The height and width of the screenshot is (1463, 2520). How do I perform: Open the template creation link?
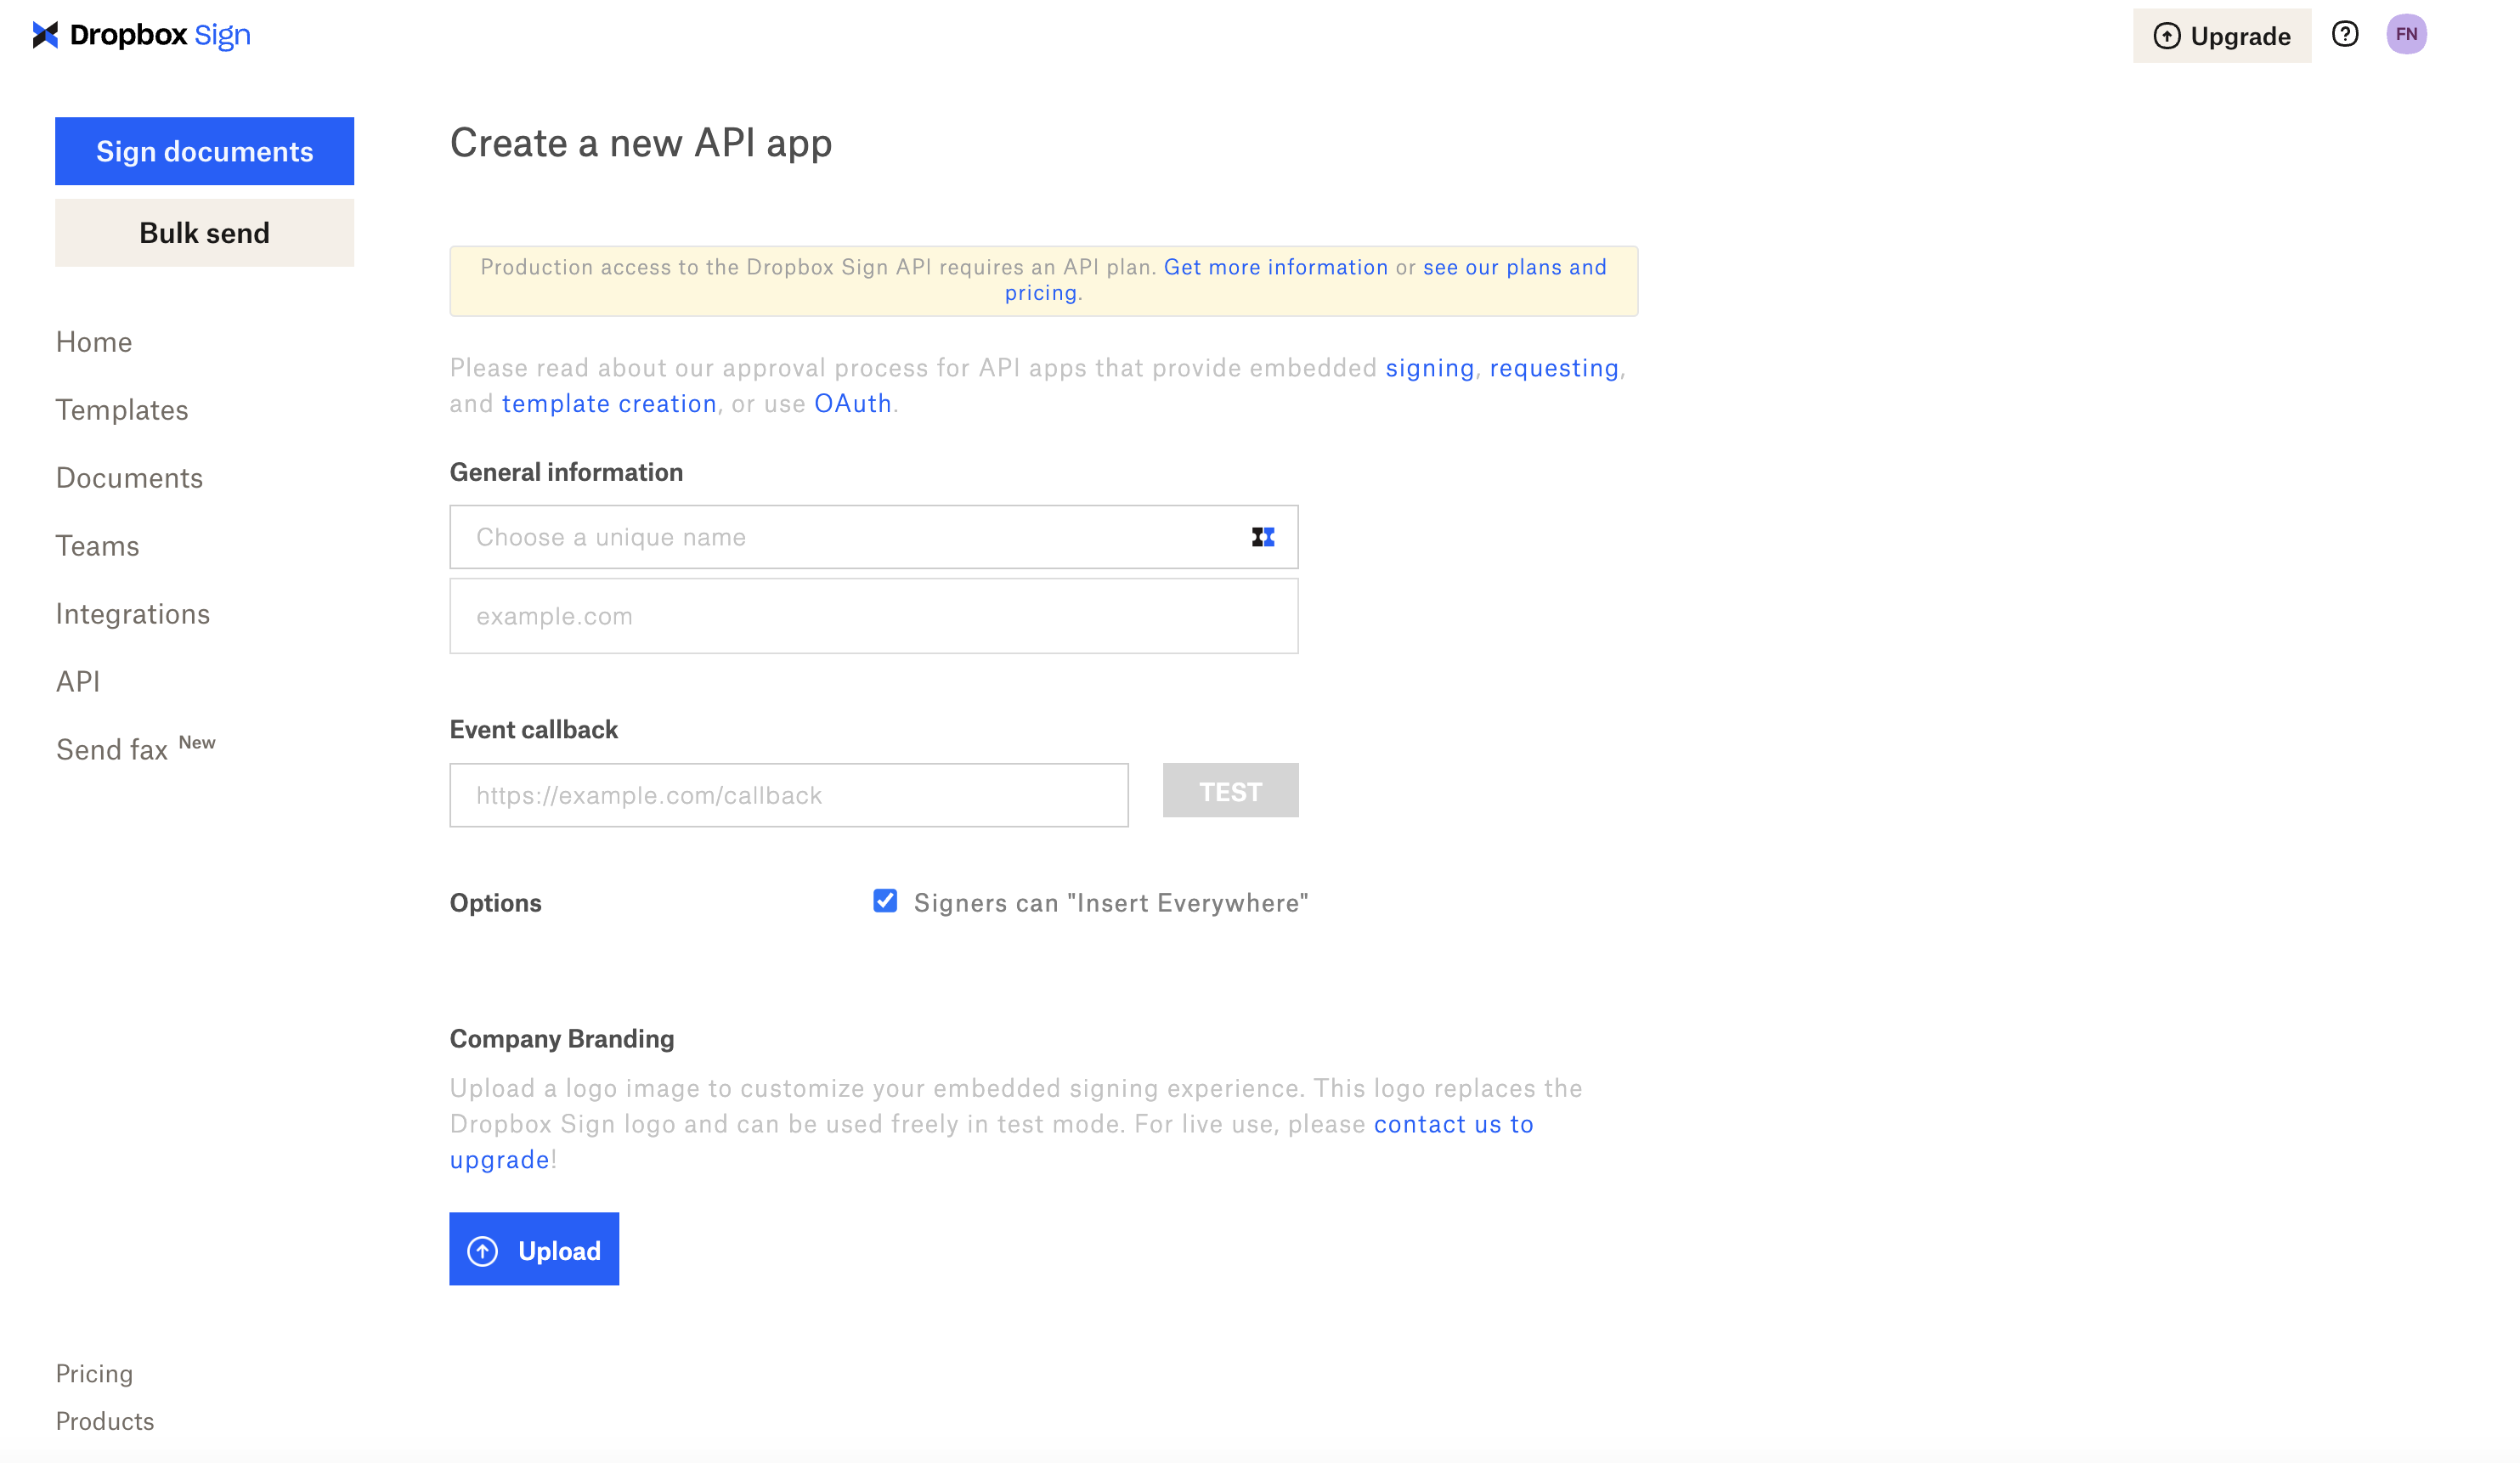click(609, 404)
